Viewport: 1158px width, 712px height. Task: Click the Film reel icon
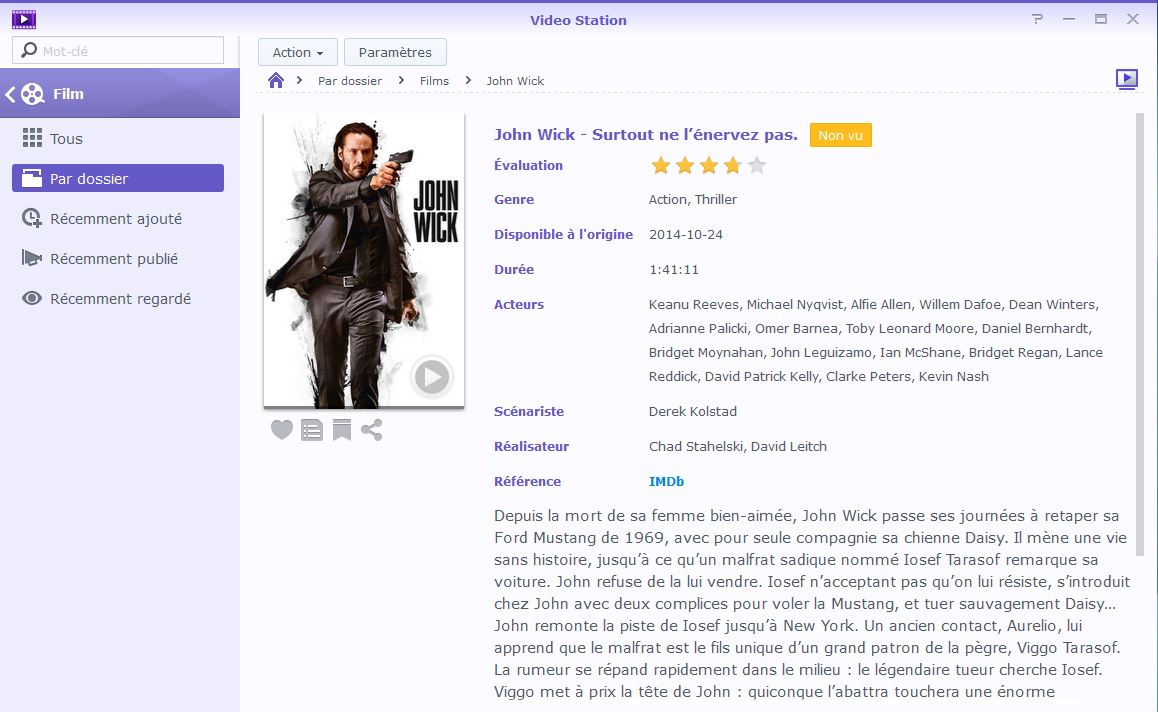32,94
